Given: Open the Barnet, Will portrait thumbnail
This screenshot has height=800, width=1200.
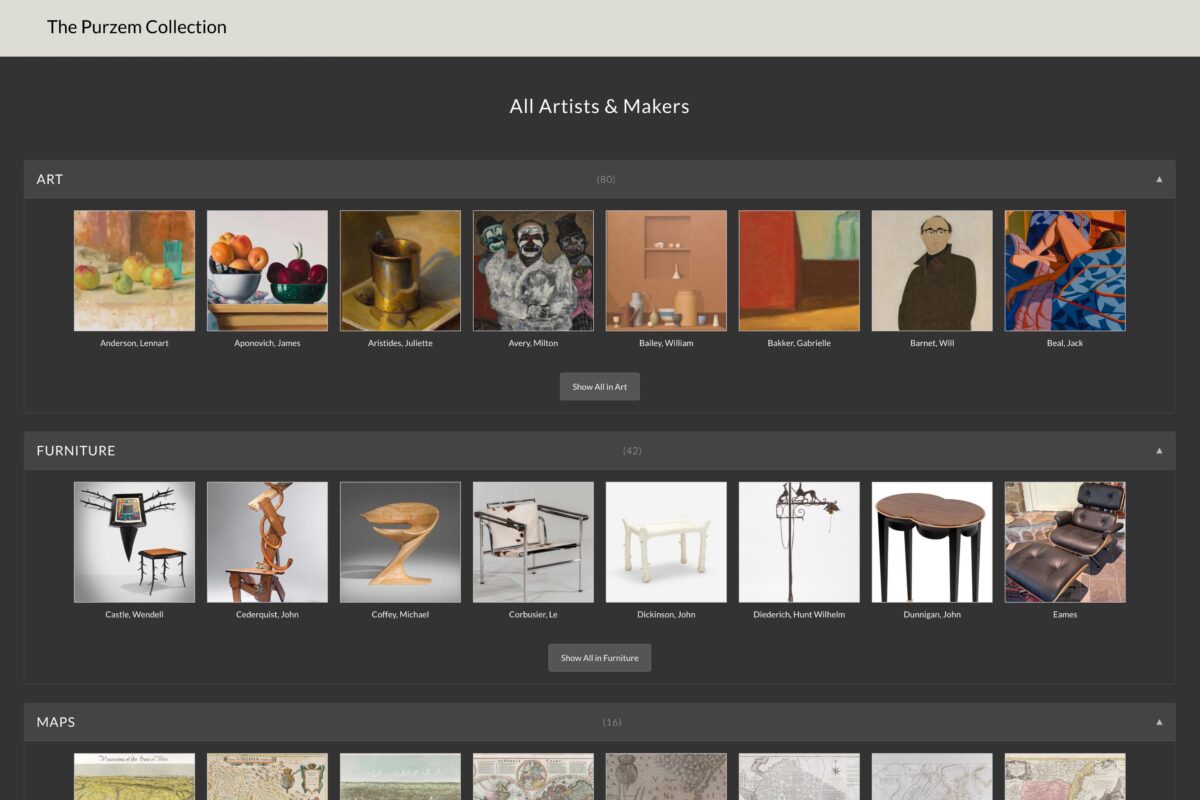Looking at the screenshot, I should click(x=932, y=270).
